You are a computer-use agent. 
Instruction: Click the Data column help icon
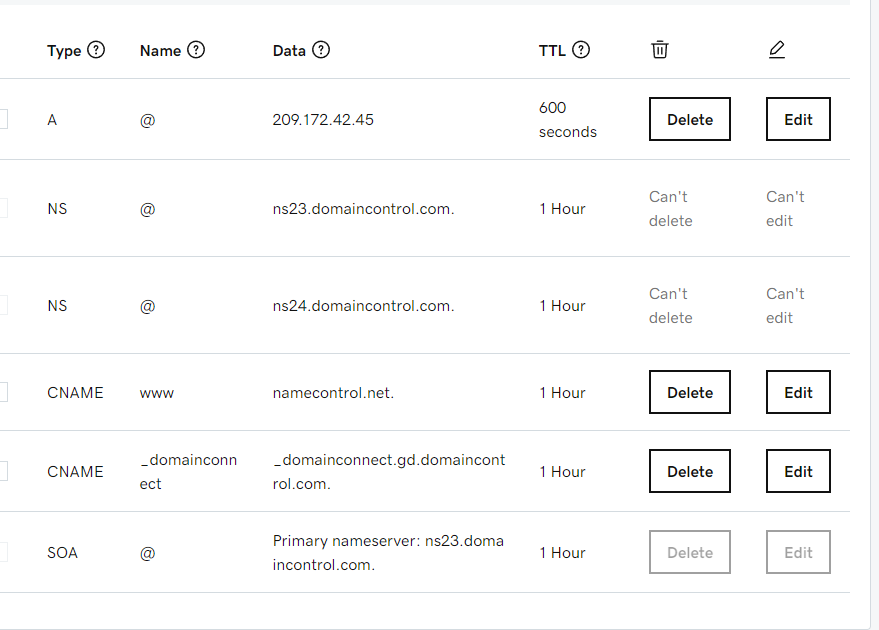[321, 50]
